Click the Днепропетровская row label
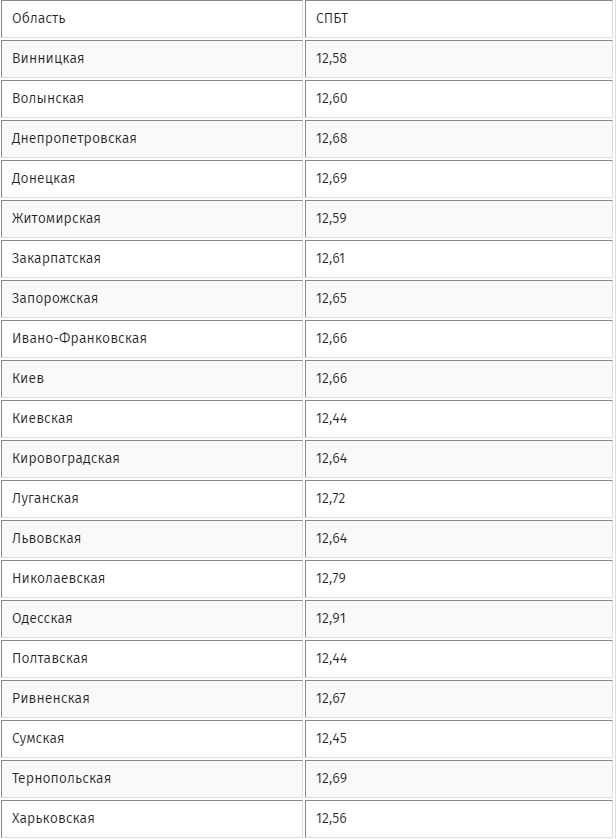This screenshot has height=839, width=616. point(74,138)
